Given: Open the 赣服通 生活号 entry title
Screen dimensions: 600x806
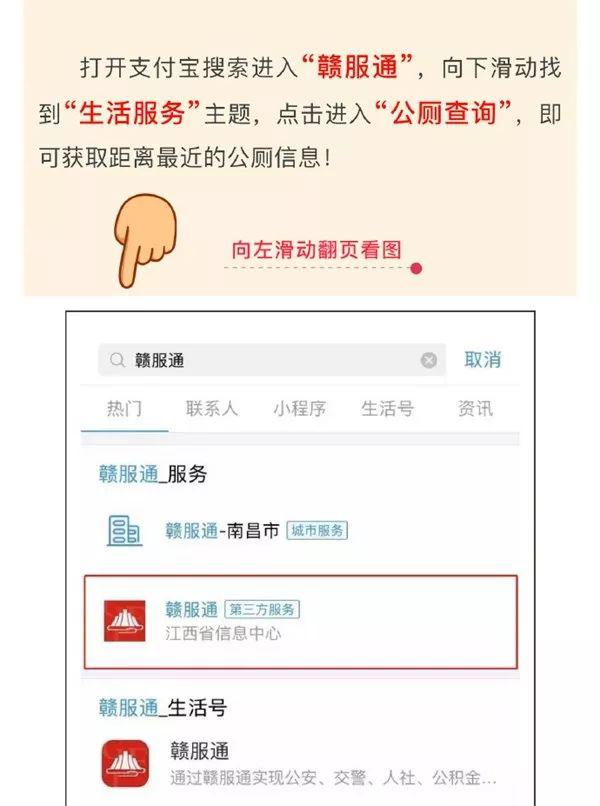Looking at the screenshot, I should coord(199,751).
